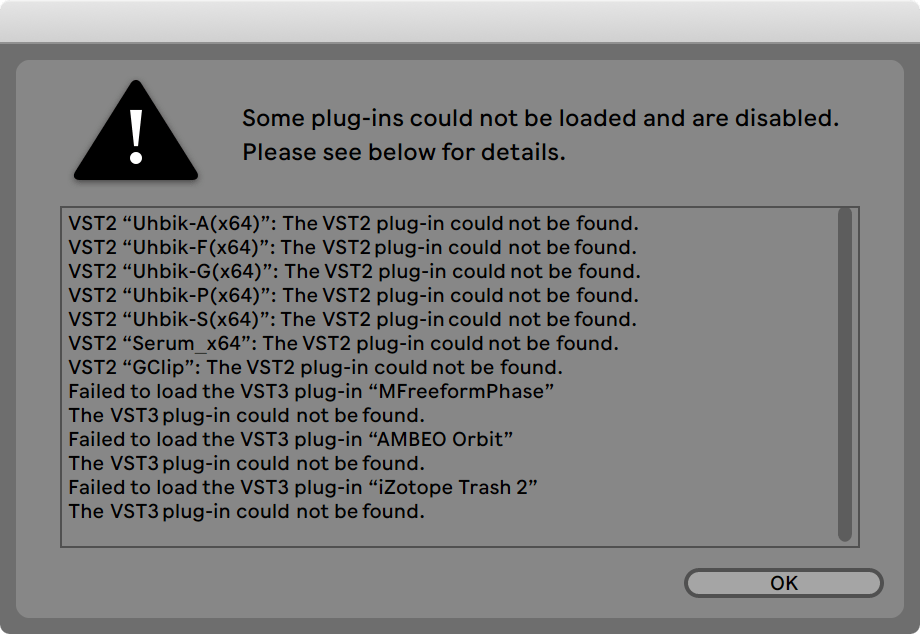Click the "Some plug-ins could not be loaded" heading
920x634 pixels.
(540, 118)
